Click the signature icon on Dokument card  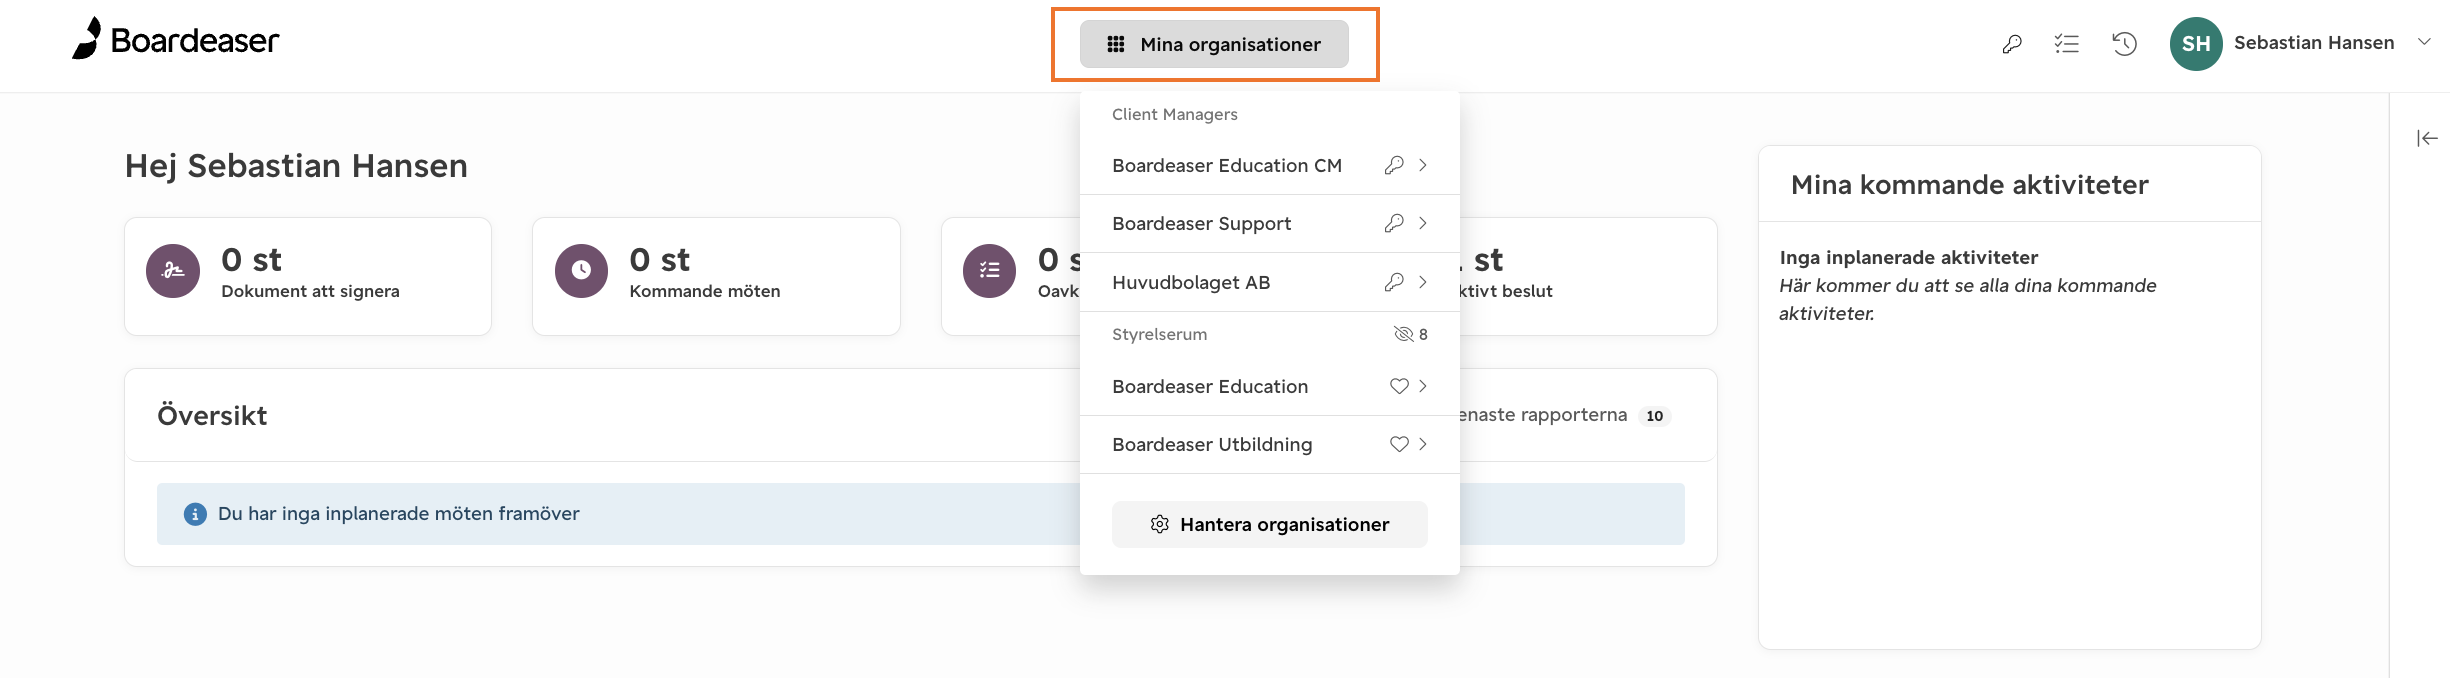point(173,271)
